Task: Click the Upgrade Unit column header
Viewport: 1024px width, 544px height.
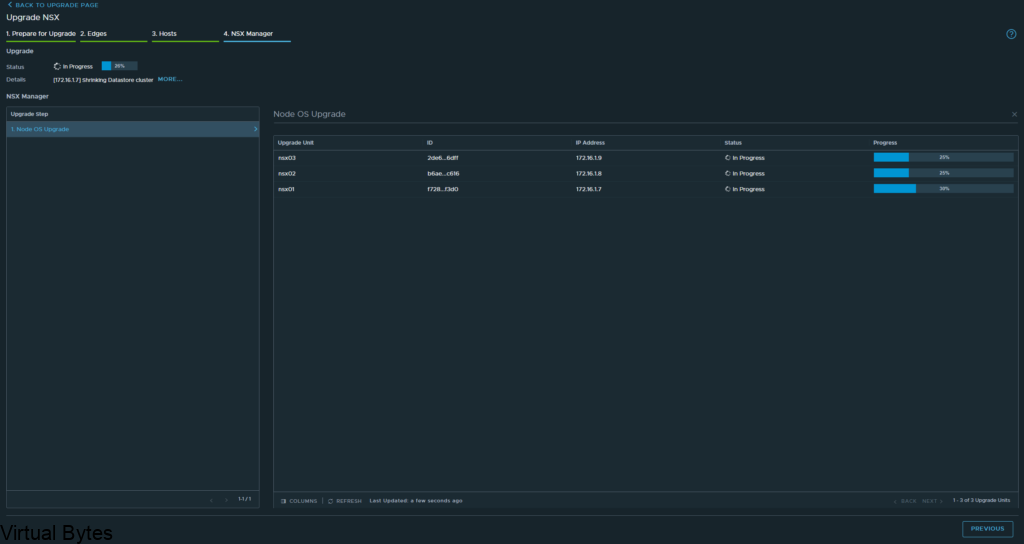Action: [296, 142]
